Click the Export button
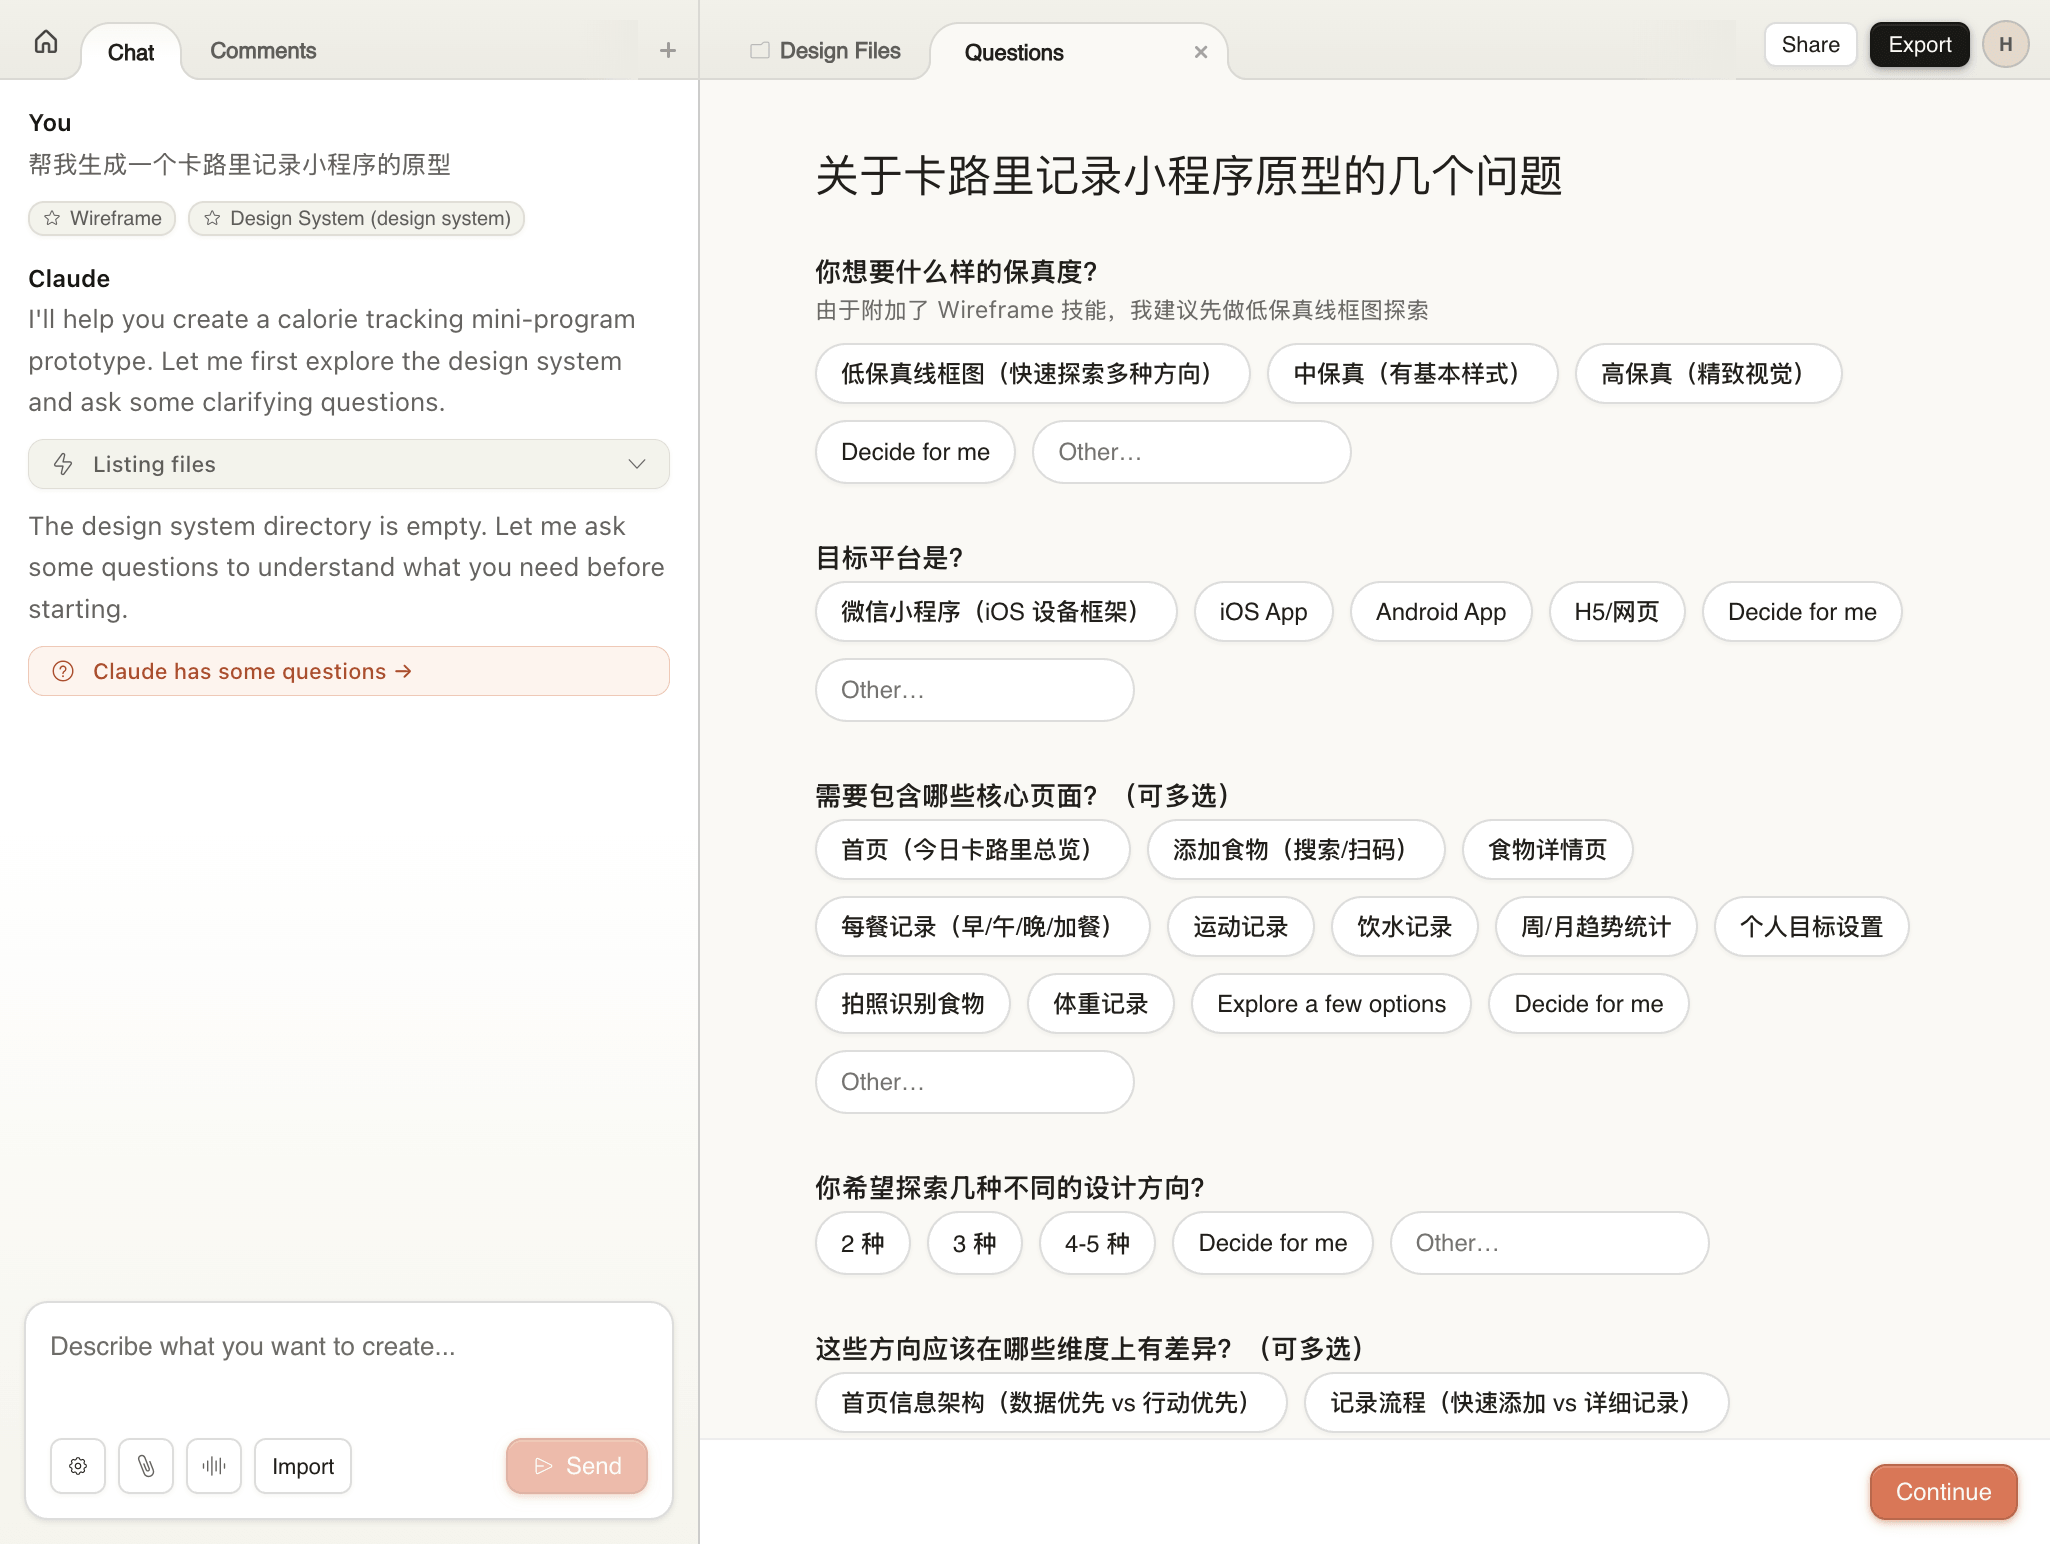Screen dimensions: 2050x1544 click(1917, 44)
